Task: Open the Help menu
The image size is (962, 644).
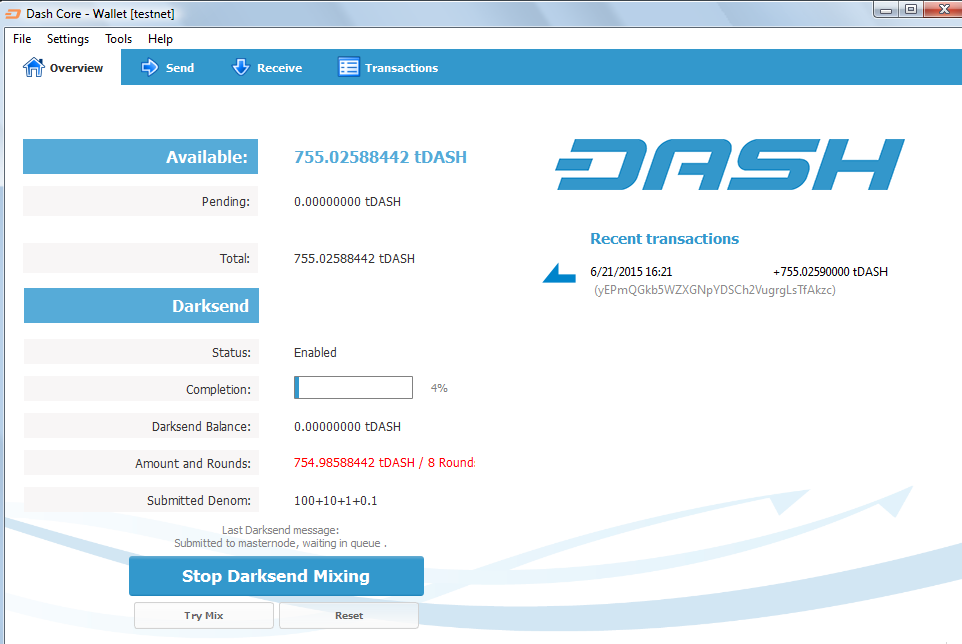Action: 160,39
